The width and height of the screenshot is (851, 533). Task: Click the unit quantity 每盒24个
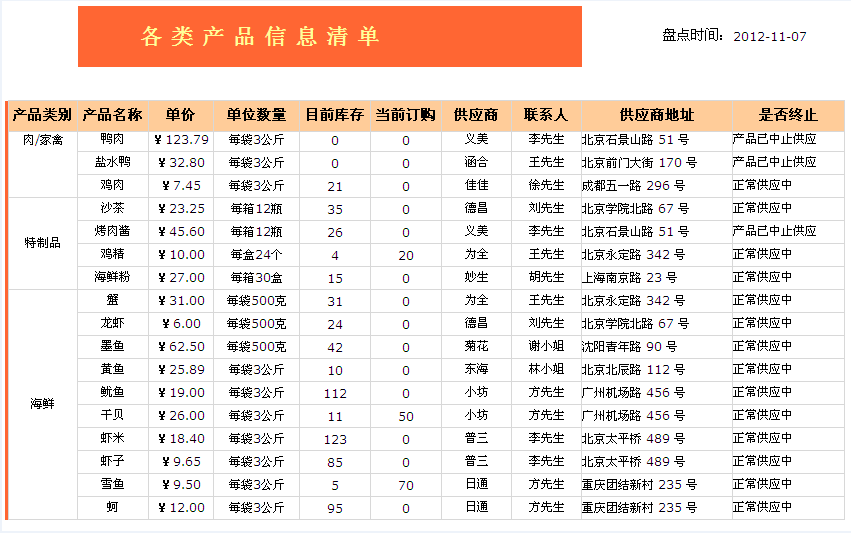256,255
